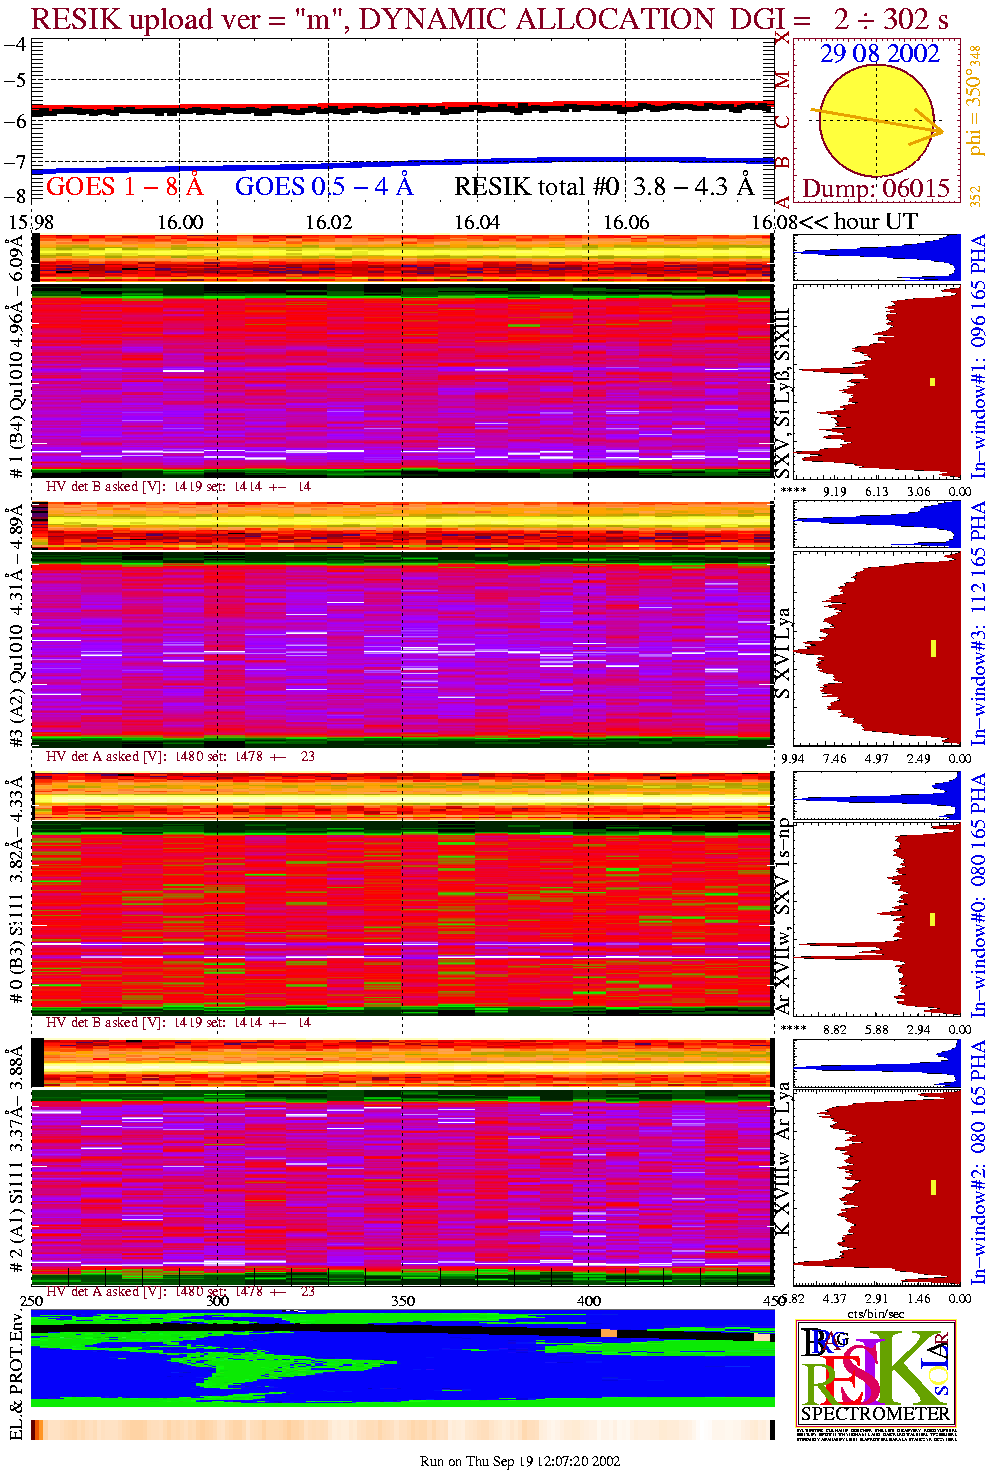Click the orange gradient color bar at bottom
Viewport: 1004px width, 1476px height.
point(402,1430)
